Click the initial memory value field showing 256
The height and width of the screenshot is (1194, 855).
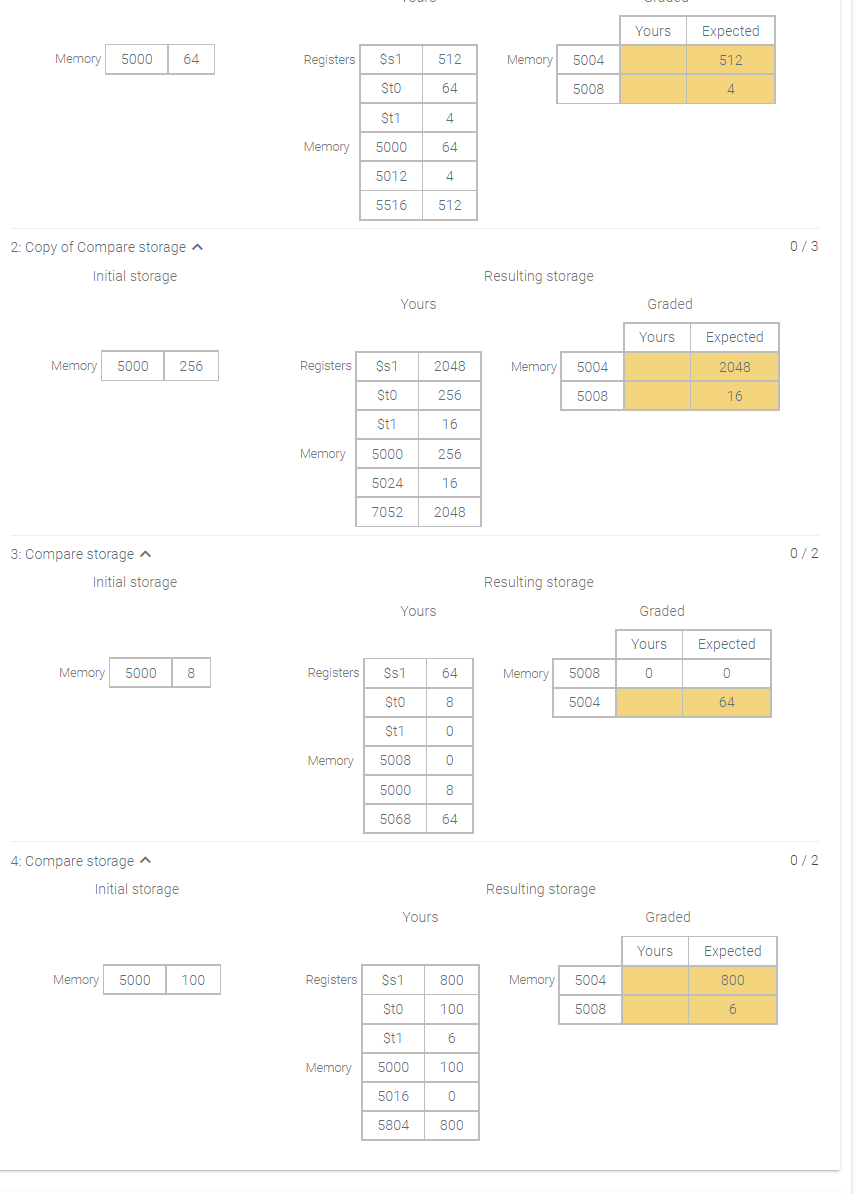[x=194, y=365]
